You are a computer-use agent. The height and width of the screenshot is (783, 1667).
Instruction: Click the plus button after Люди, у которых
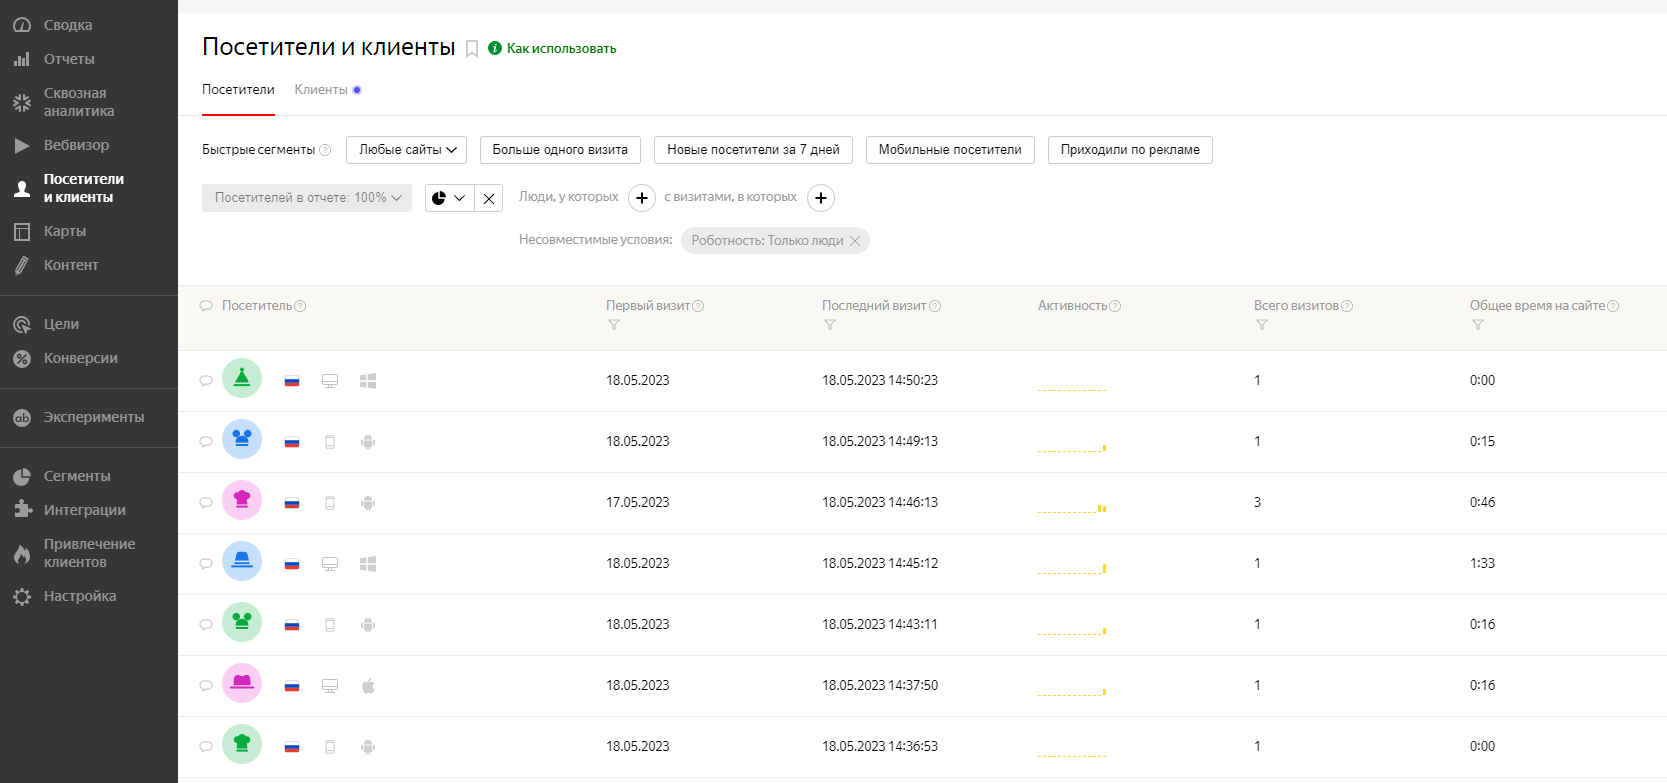coord(642,198)
